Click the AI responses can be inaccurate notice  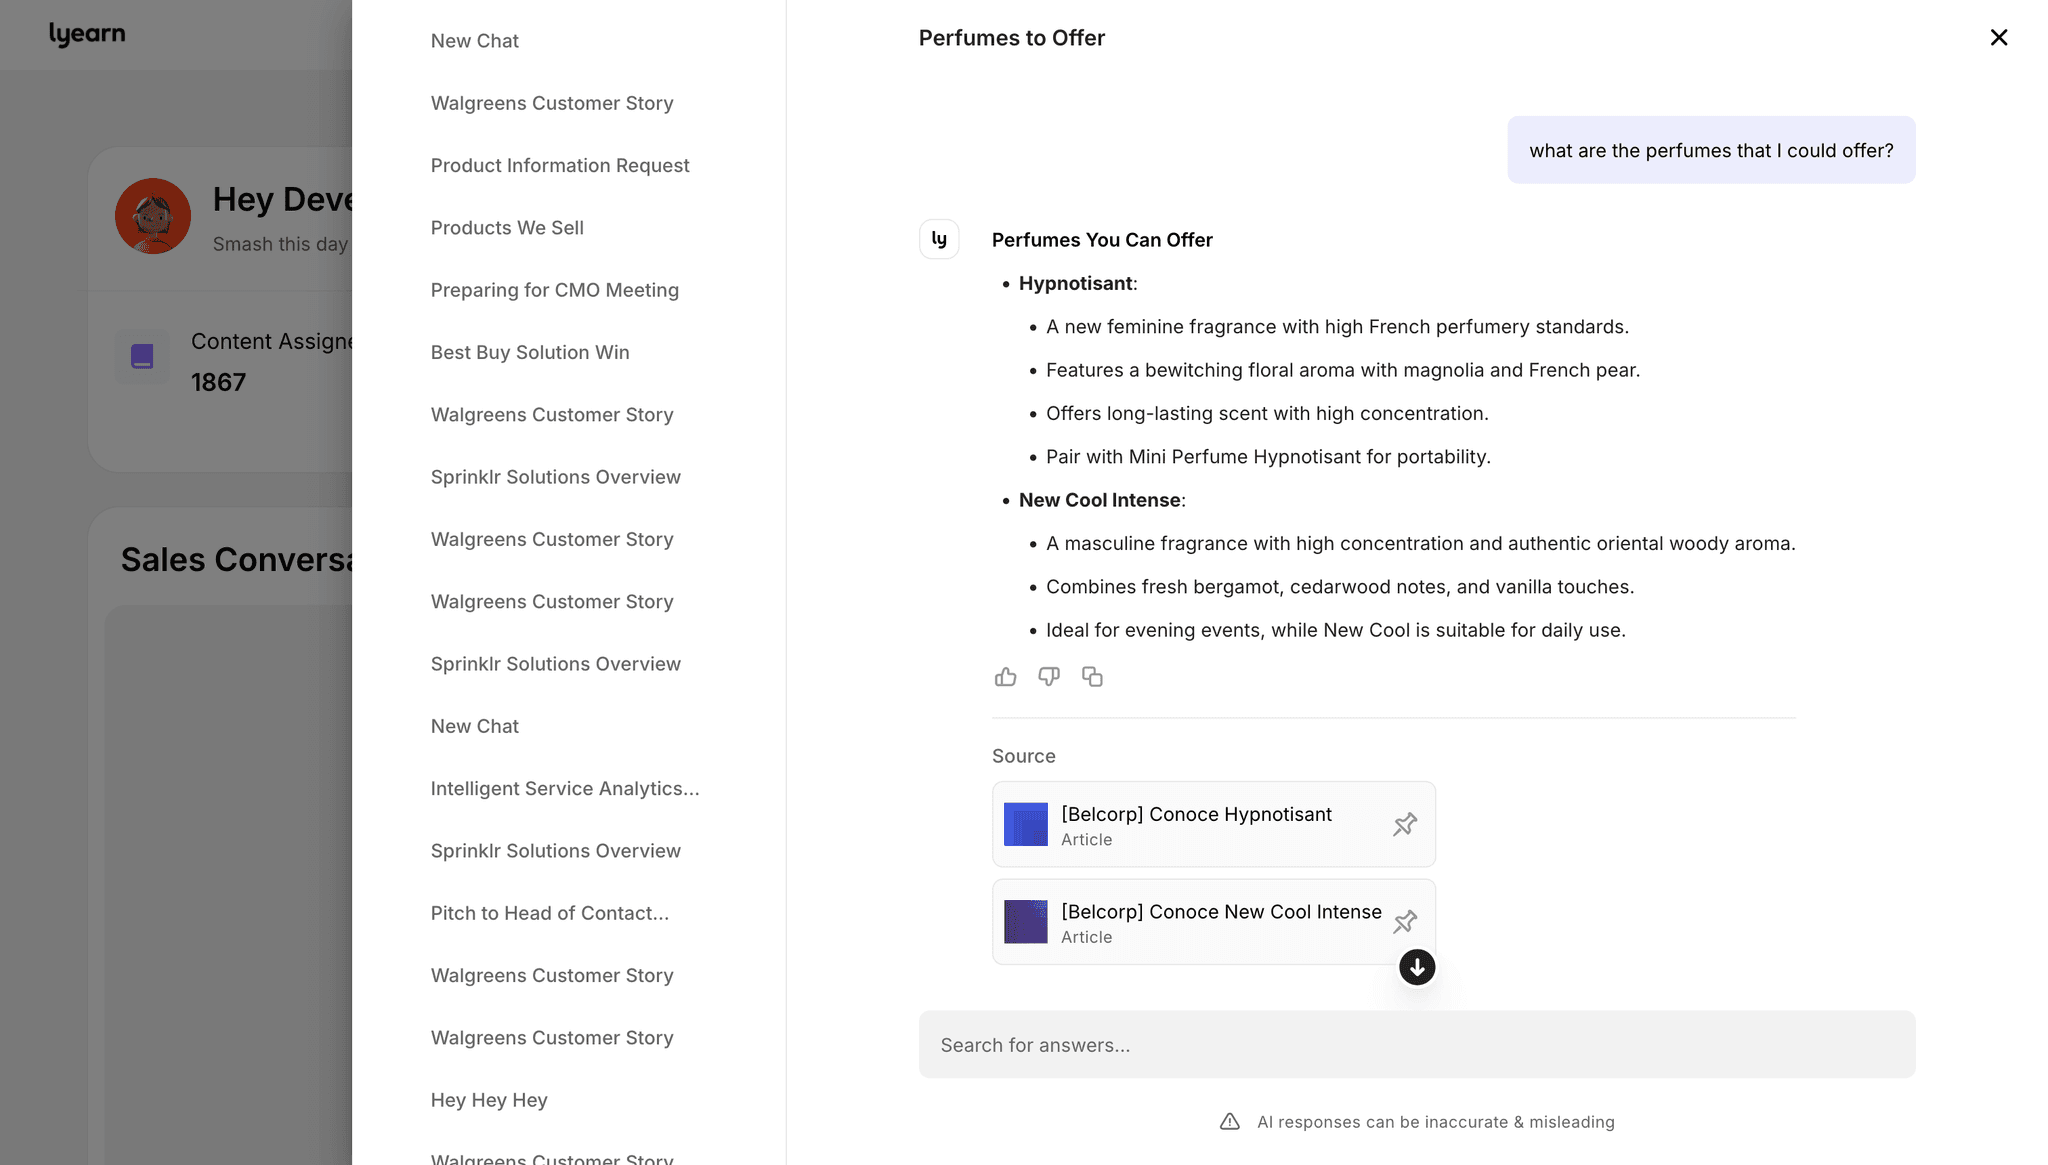pos(1435,1122)
